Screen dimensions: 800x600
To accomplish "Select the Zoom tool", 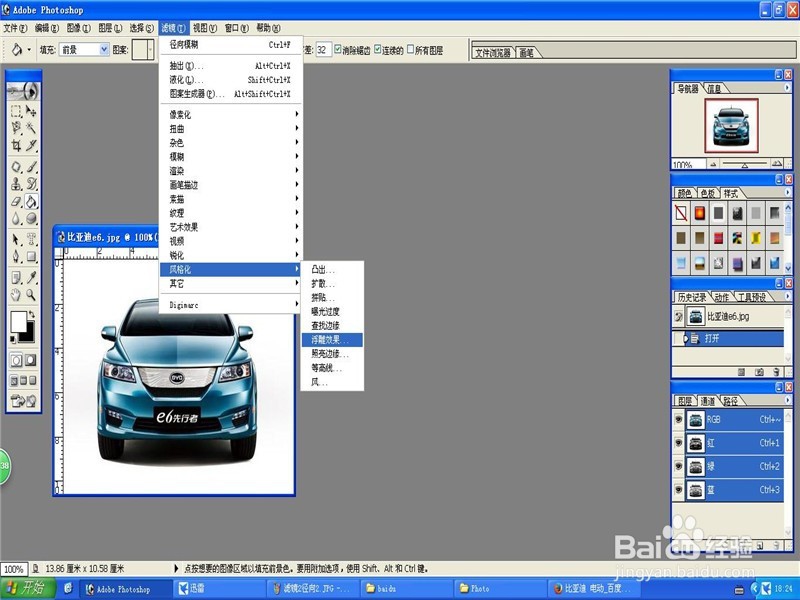I will (x=31, y=295).
